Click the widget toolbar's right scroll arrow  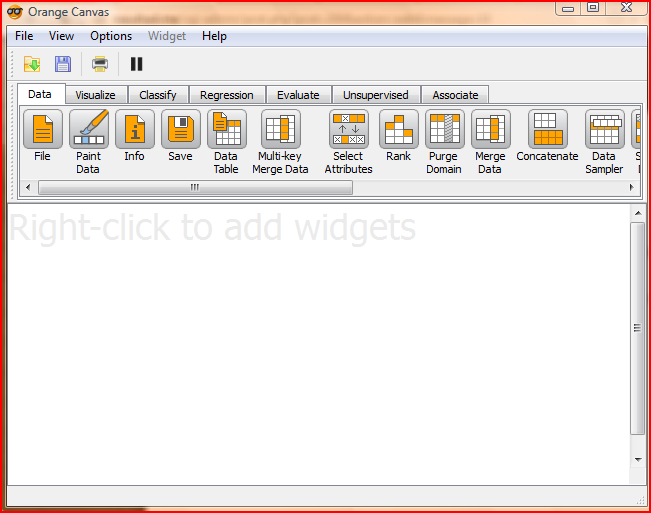coord(631,187)
